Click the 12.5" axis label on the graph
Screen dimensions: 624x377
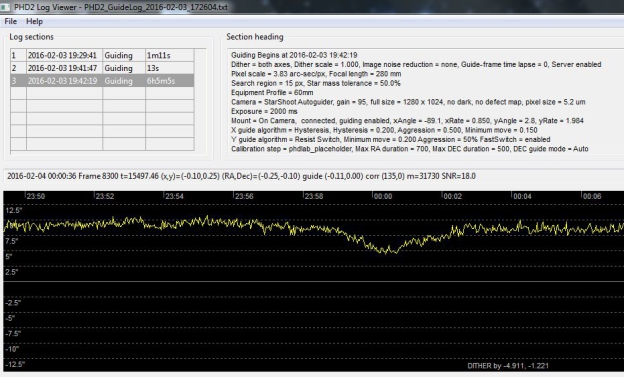(x=14, y=210)
